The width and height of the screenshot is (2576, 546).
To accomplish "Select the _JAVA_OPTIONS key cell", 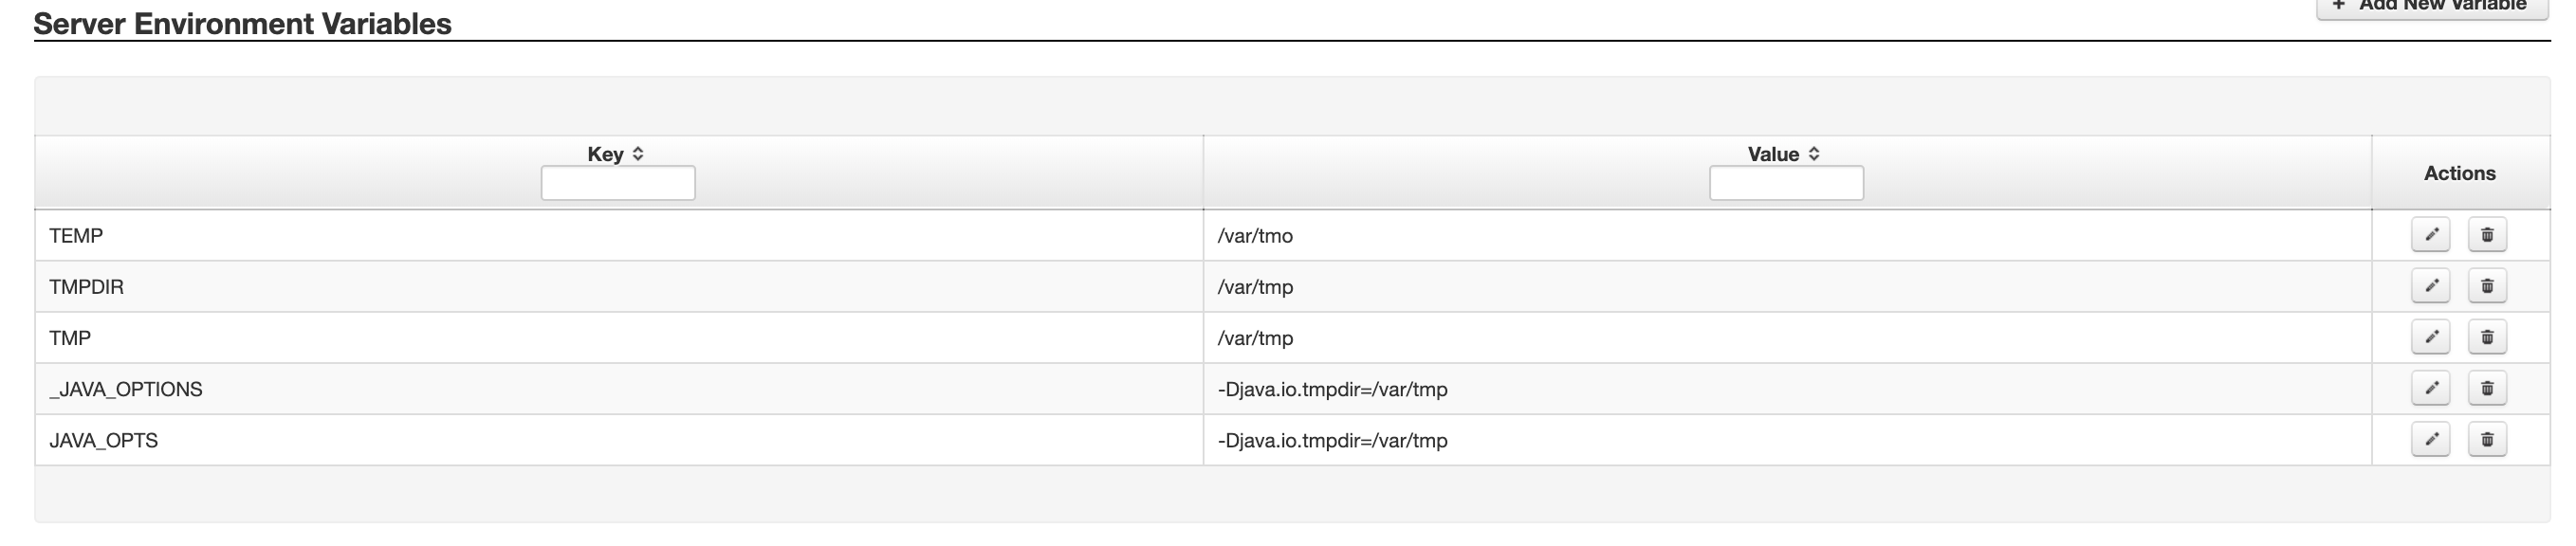I will 619,389.
